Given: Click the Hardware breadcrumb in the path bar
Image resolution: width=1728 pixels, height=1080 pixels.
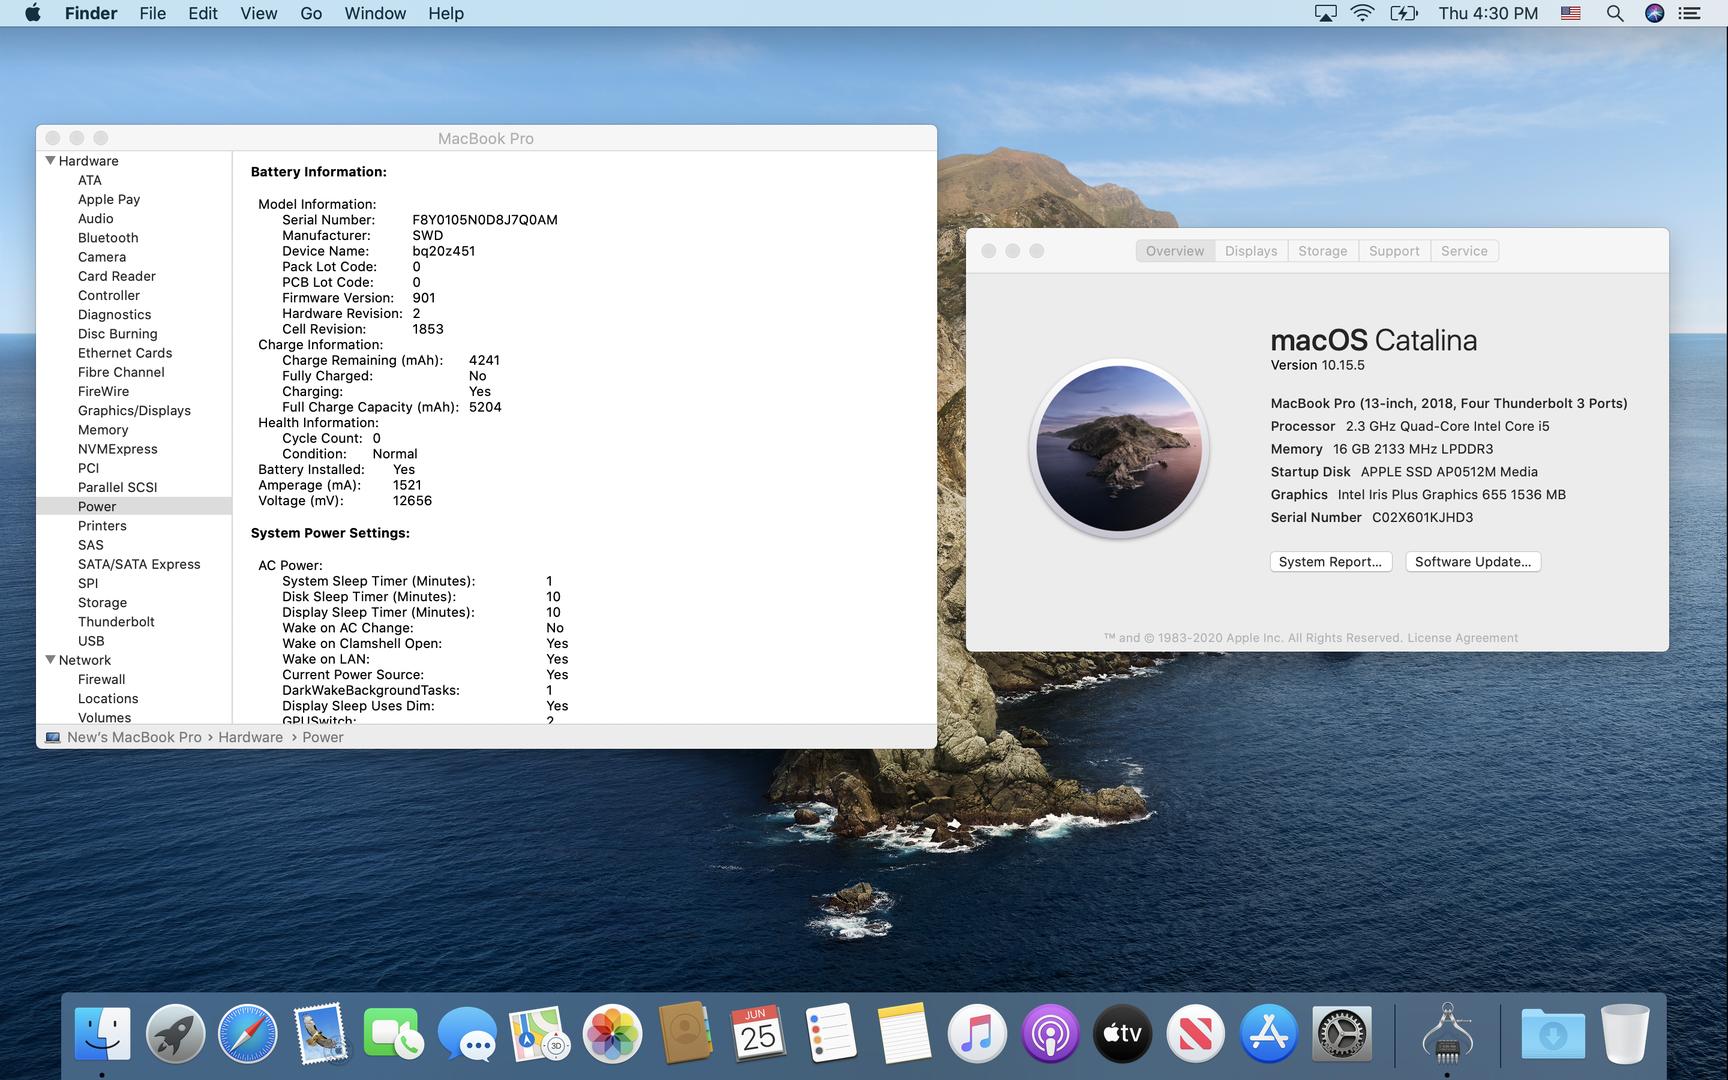Looking at the screenshot, I should (x=250, y=737).
